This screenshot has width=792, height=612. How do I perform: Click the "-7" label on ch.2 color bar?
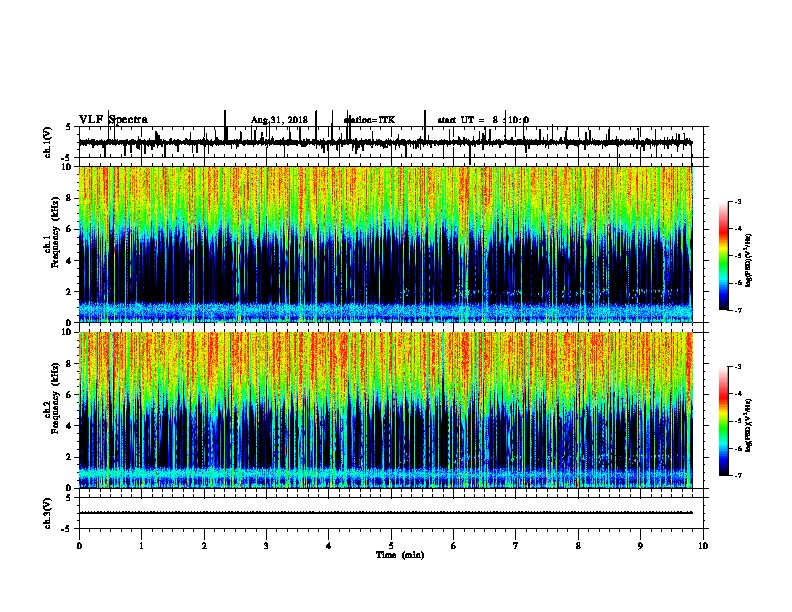click(737, 476)
